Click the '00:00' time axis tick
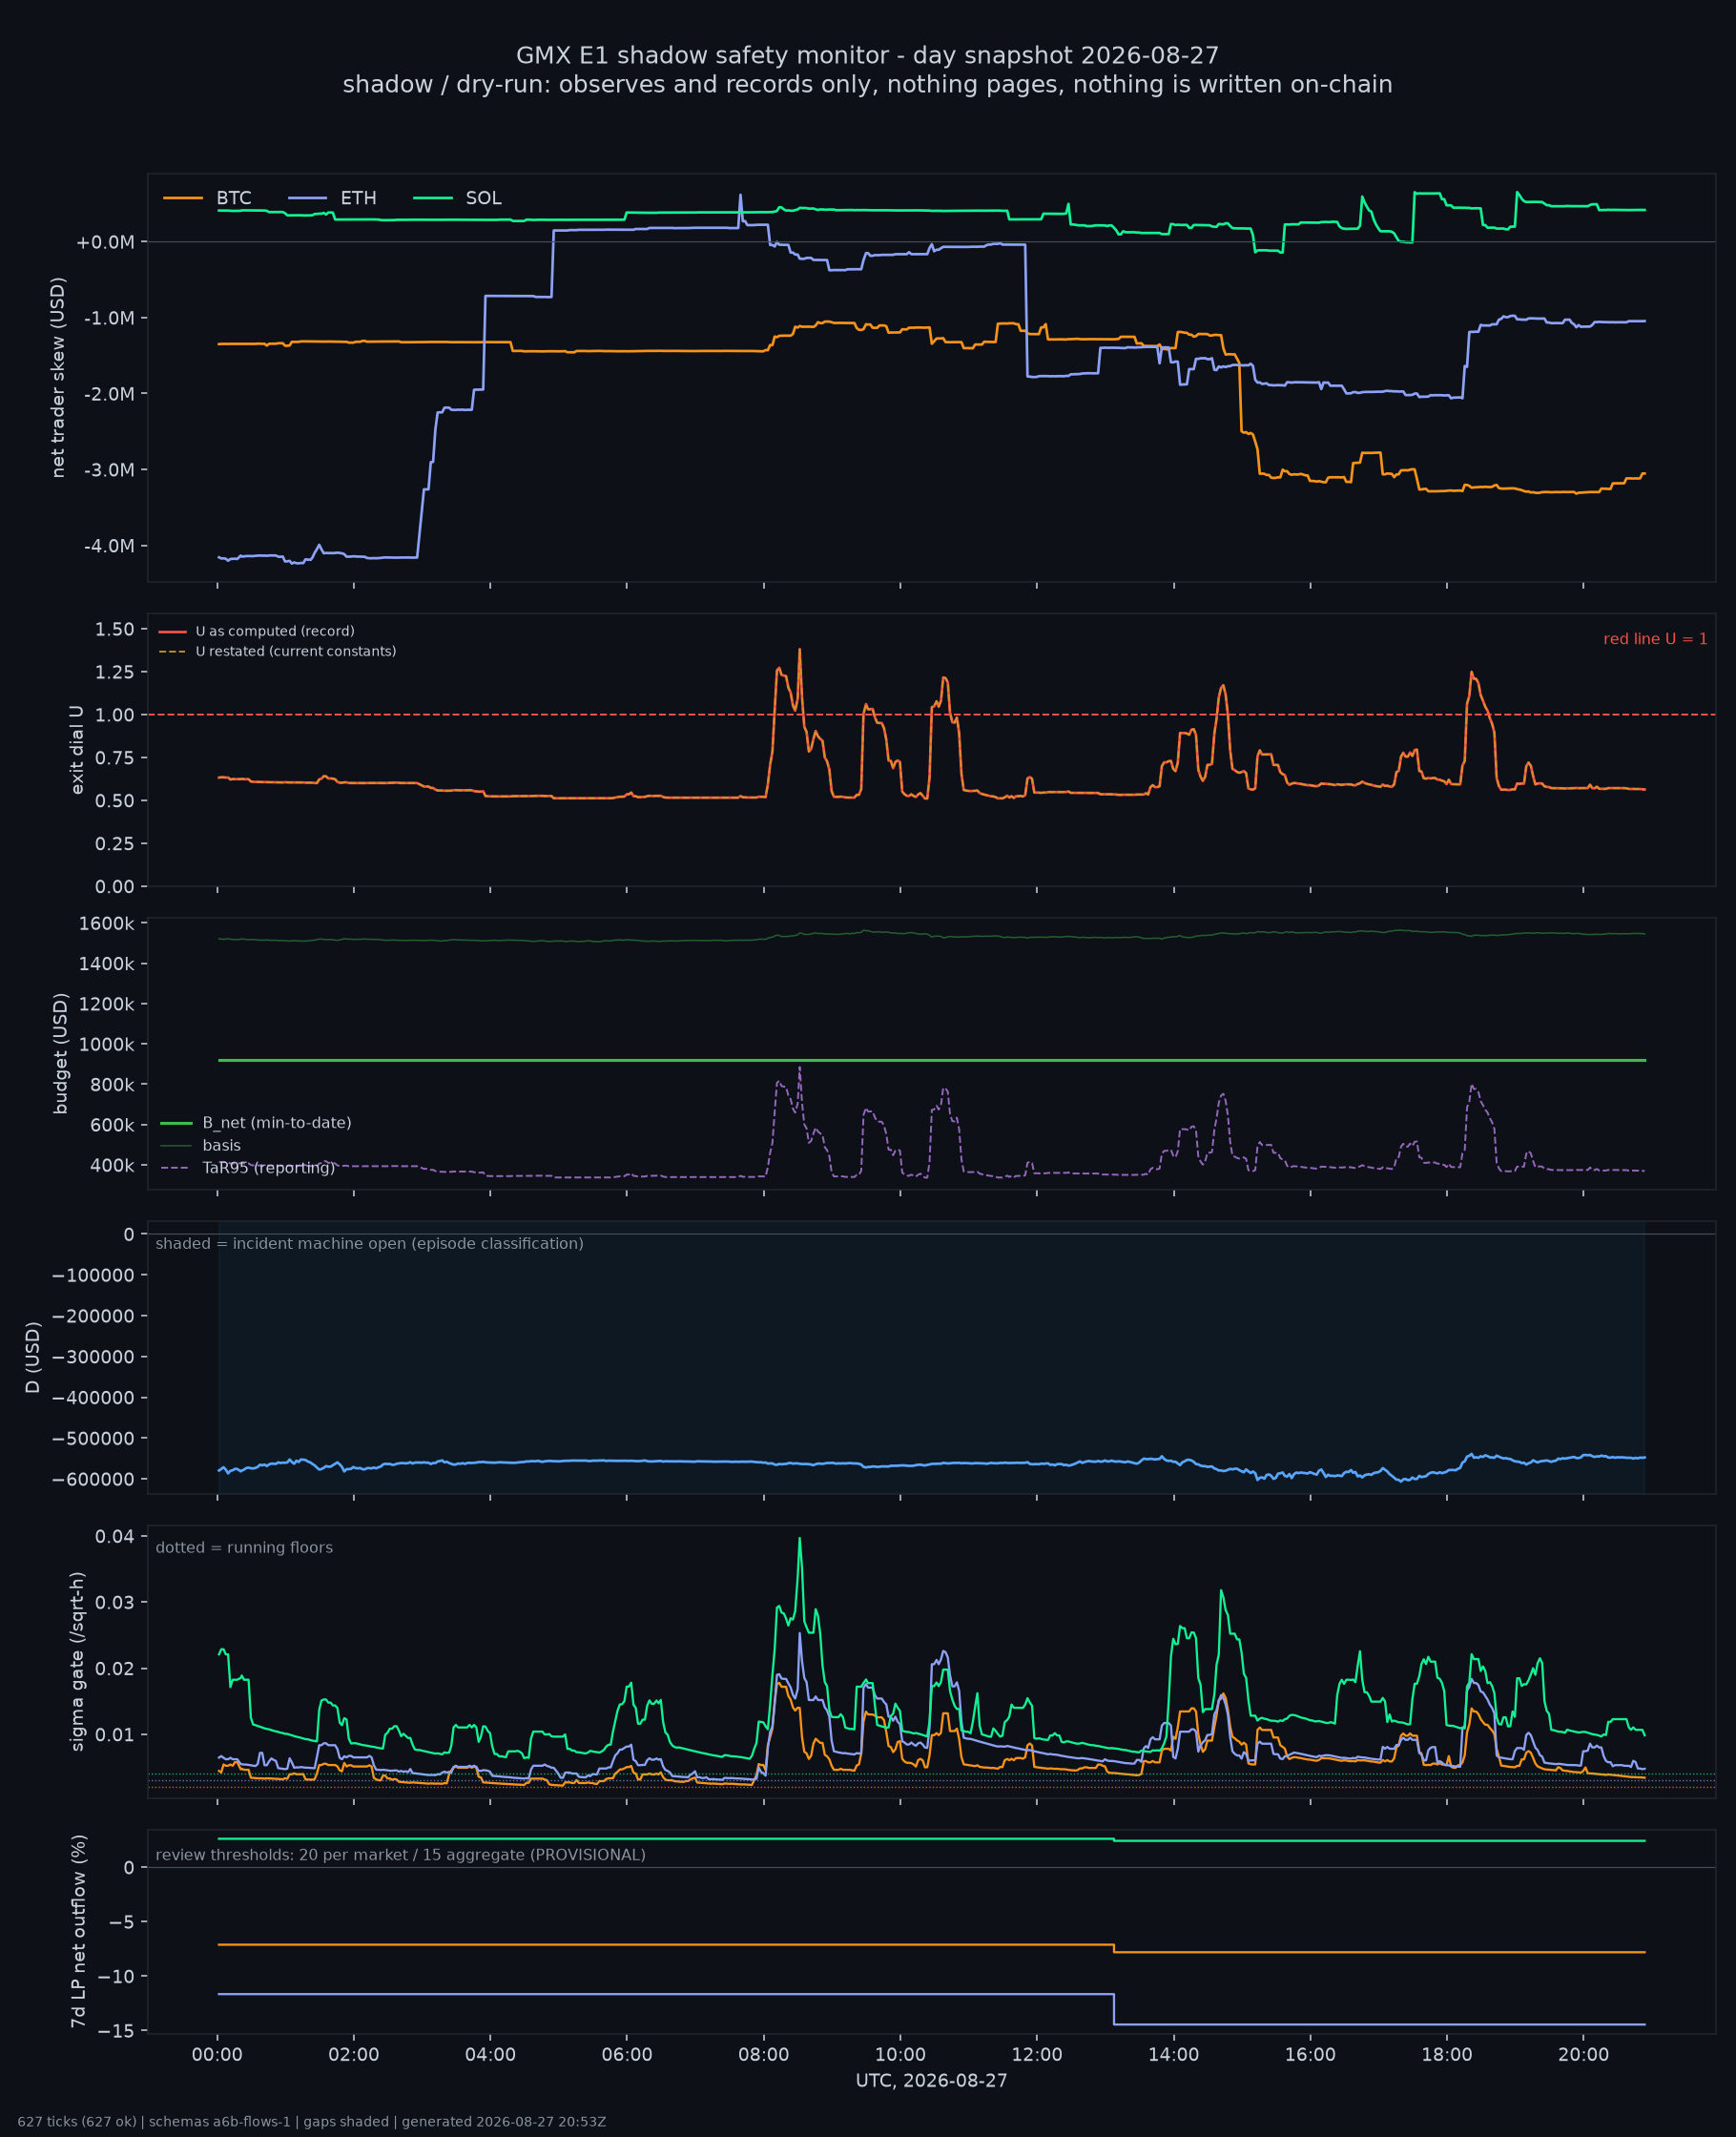This screenshot has width=1736, height=2137. click(x=217, y=2055)
